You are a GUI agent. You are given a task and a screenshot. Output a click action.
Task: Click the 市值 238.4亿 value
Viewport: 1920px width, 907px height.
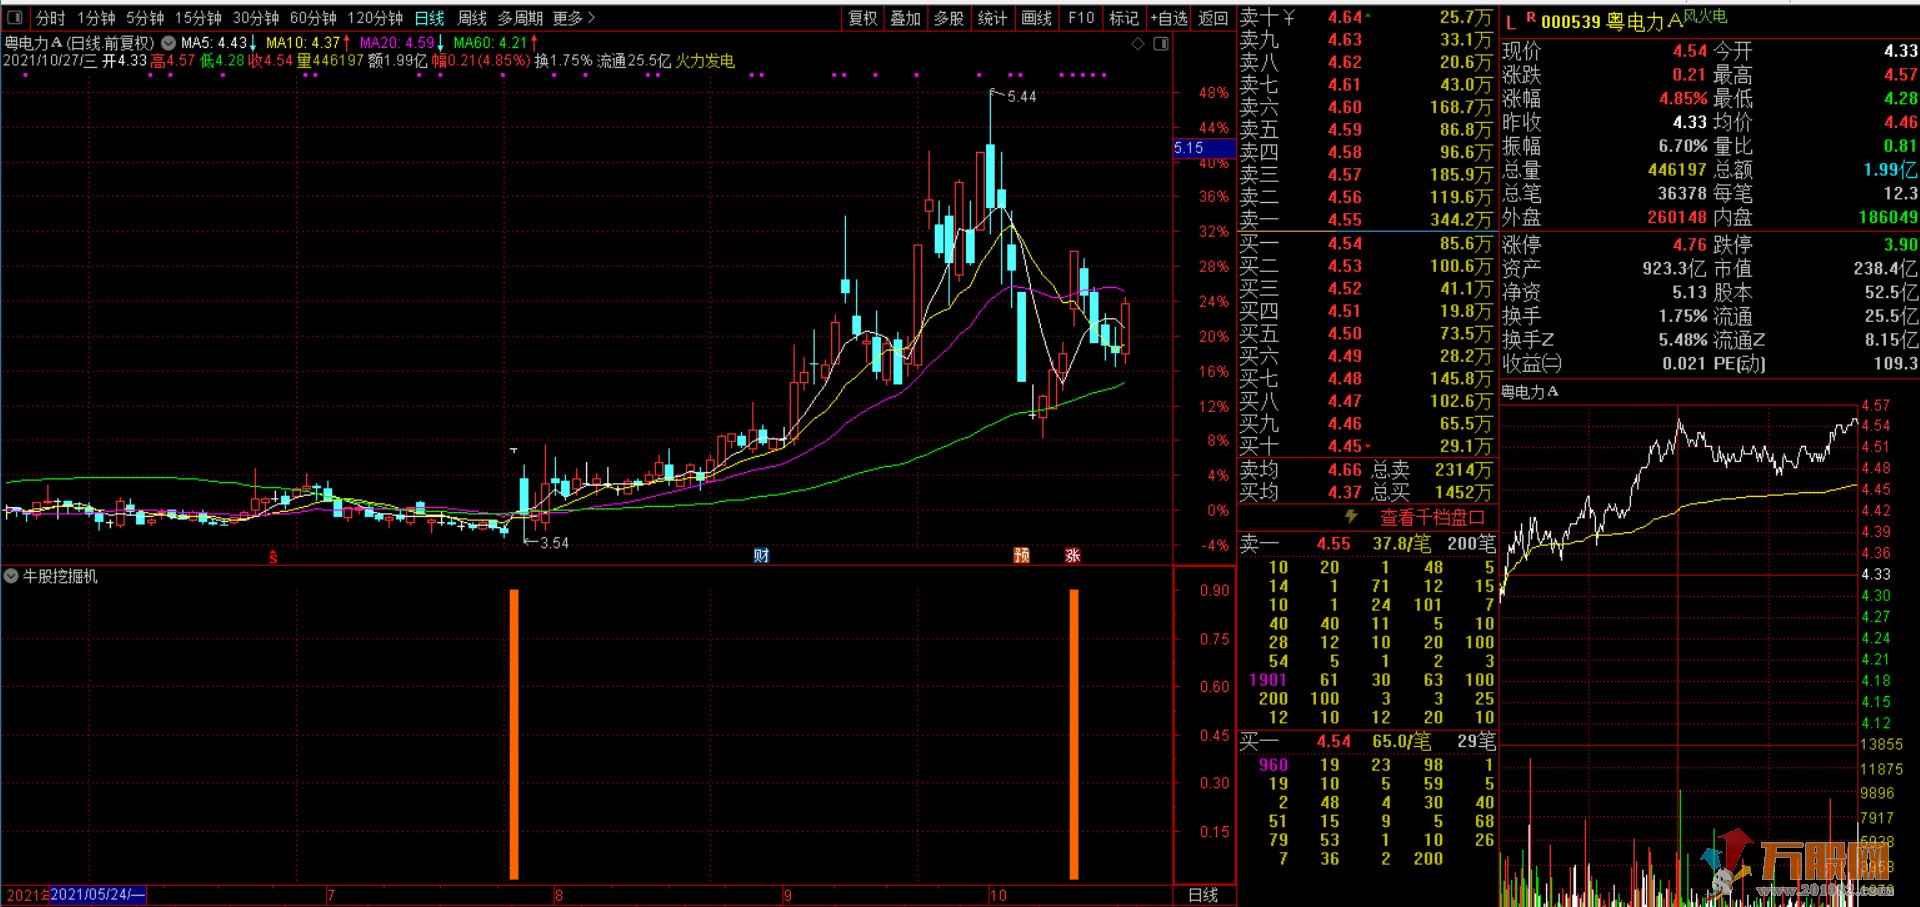tap(1885, 269)
